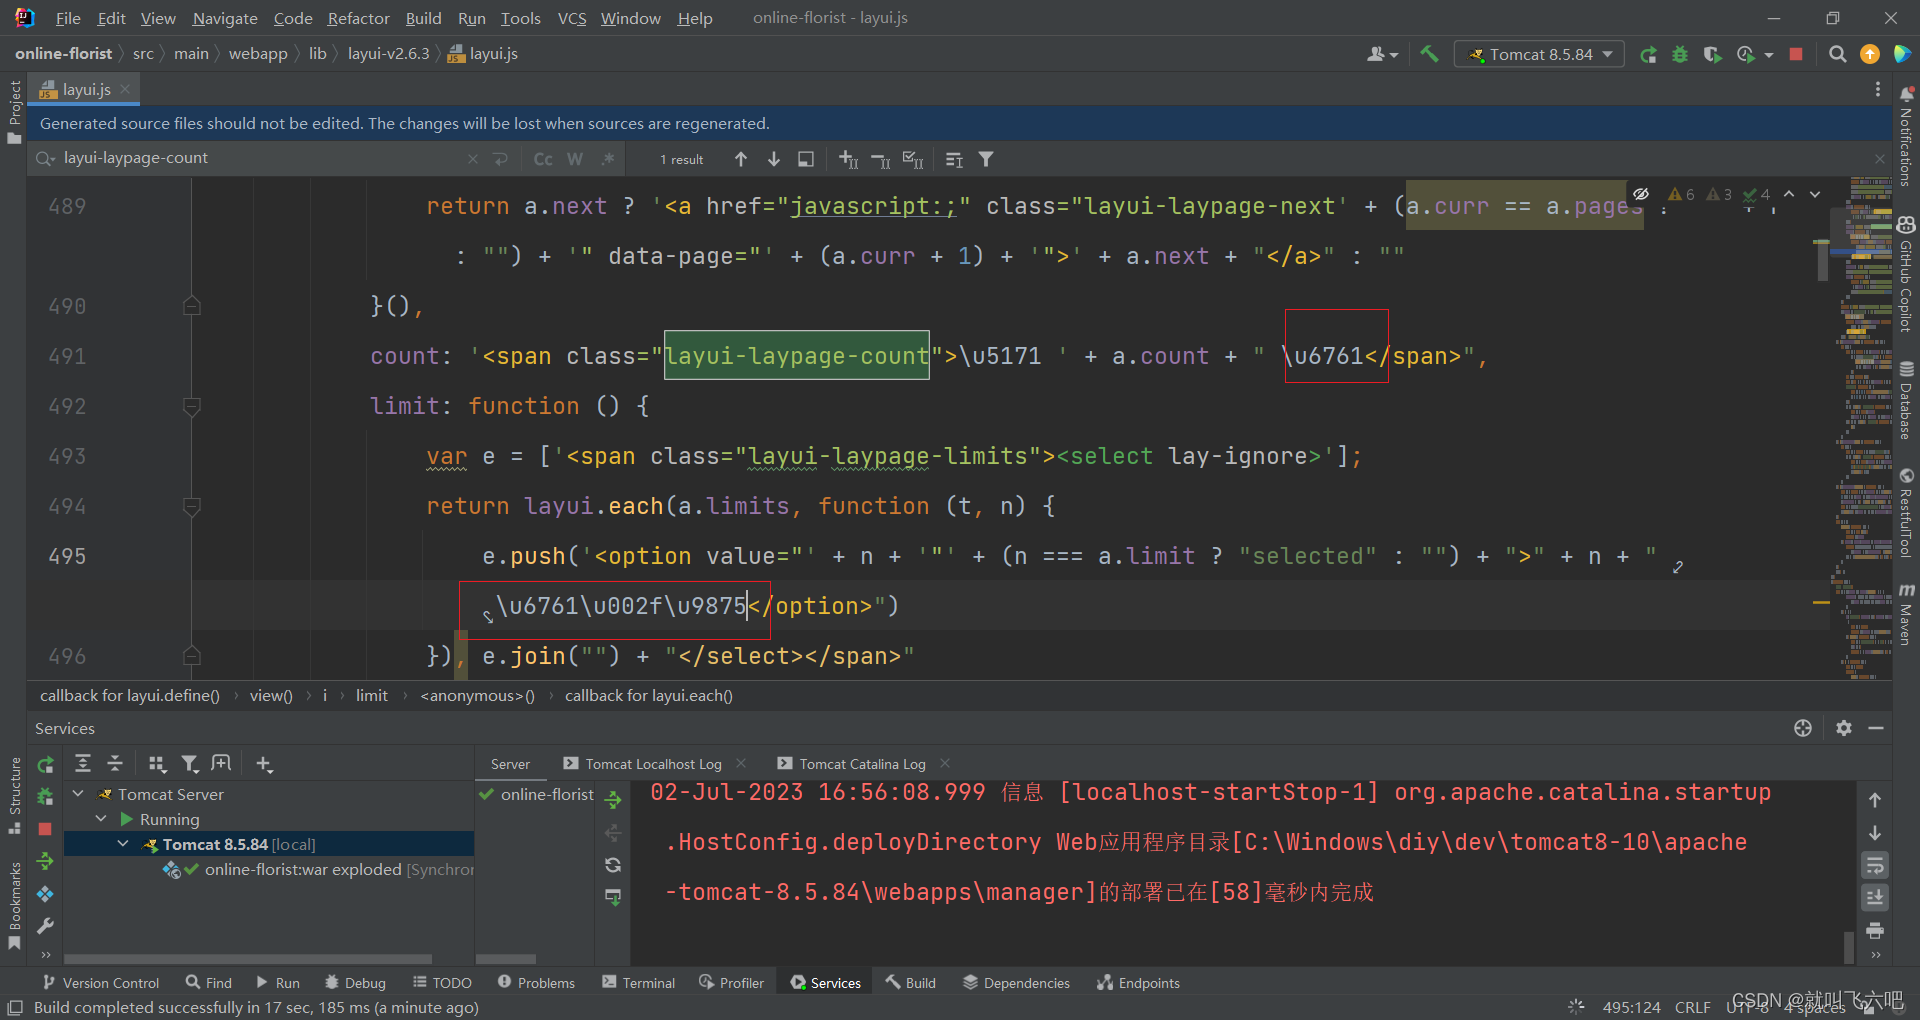
Task: Rerun the server in the Services sidebar
Action: [45, 765]
